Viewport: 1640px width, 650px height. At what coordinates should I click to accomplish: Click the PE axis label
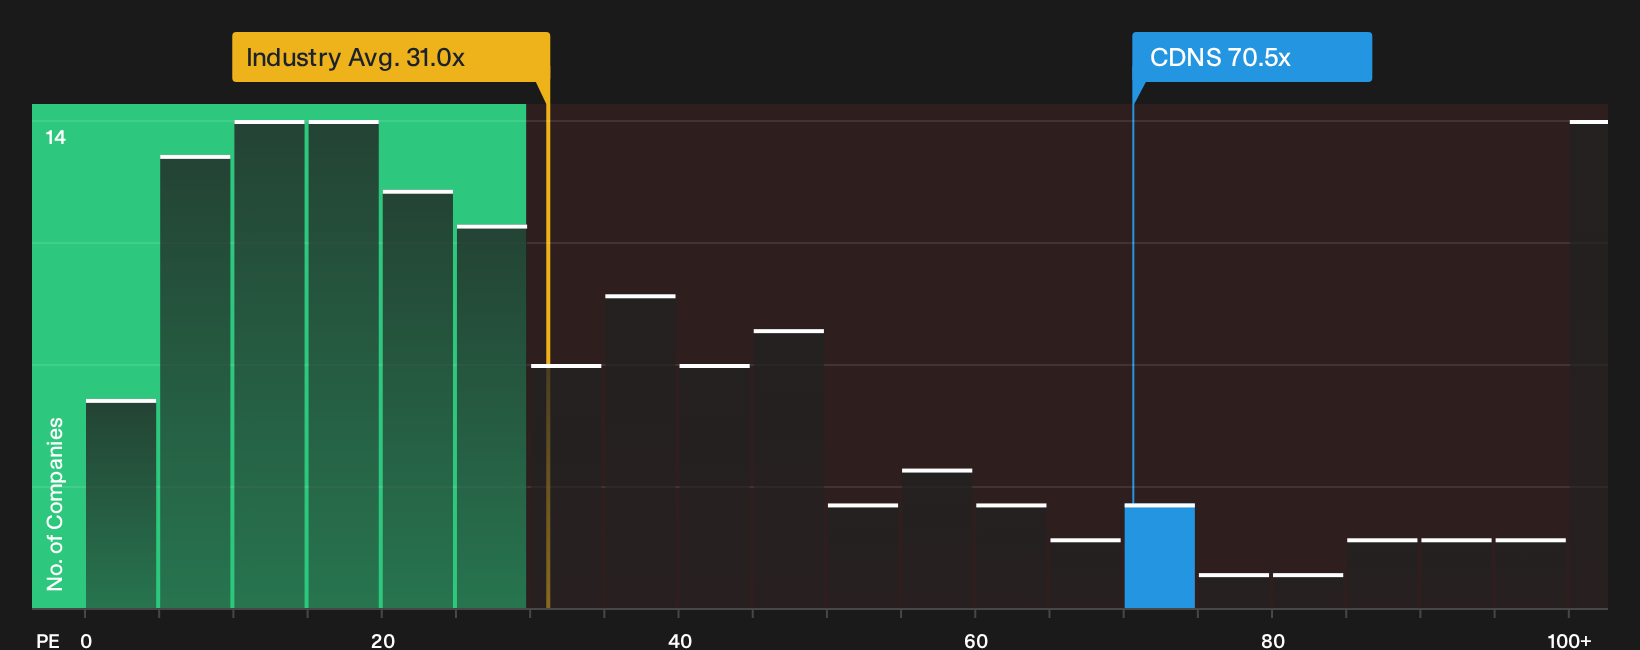coord(48,640)
